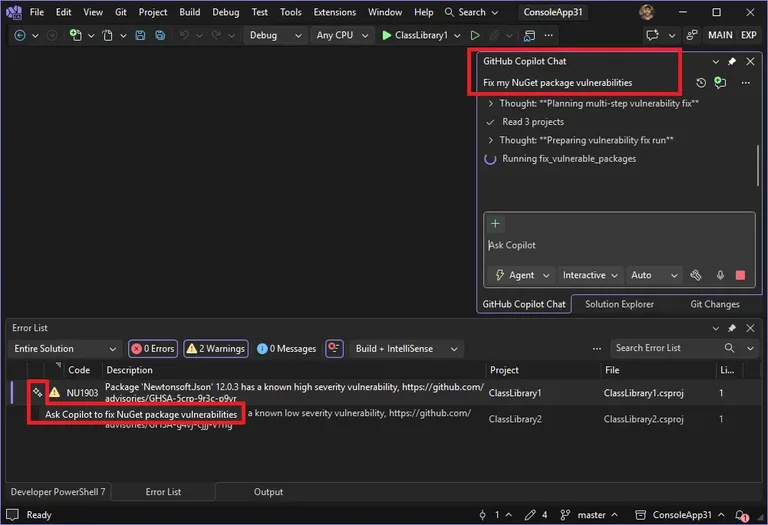768x525 pixels.
Task: Click the Live Share icon beside MAIN
Action: click(x=692, y=35)
